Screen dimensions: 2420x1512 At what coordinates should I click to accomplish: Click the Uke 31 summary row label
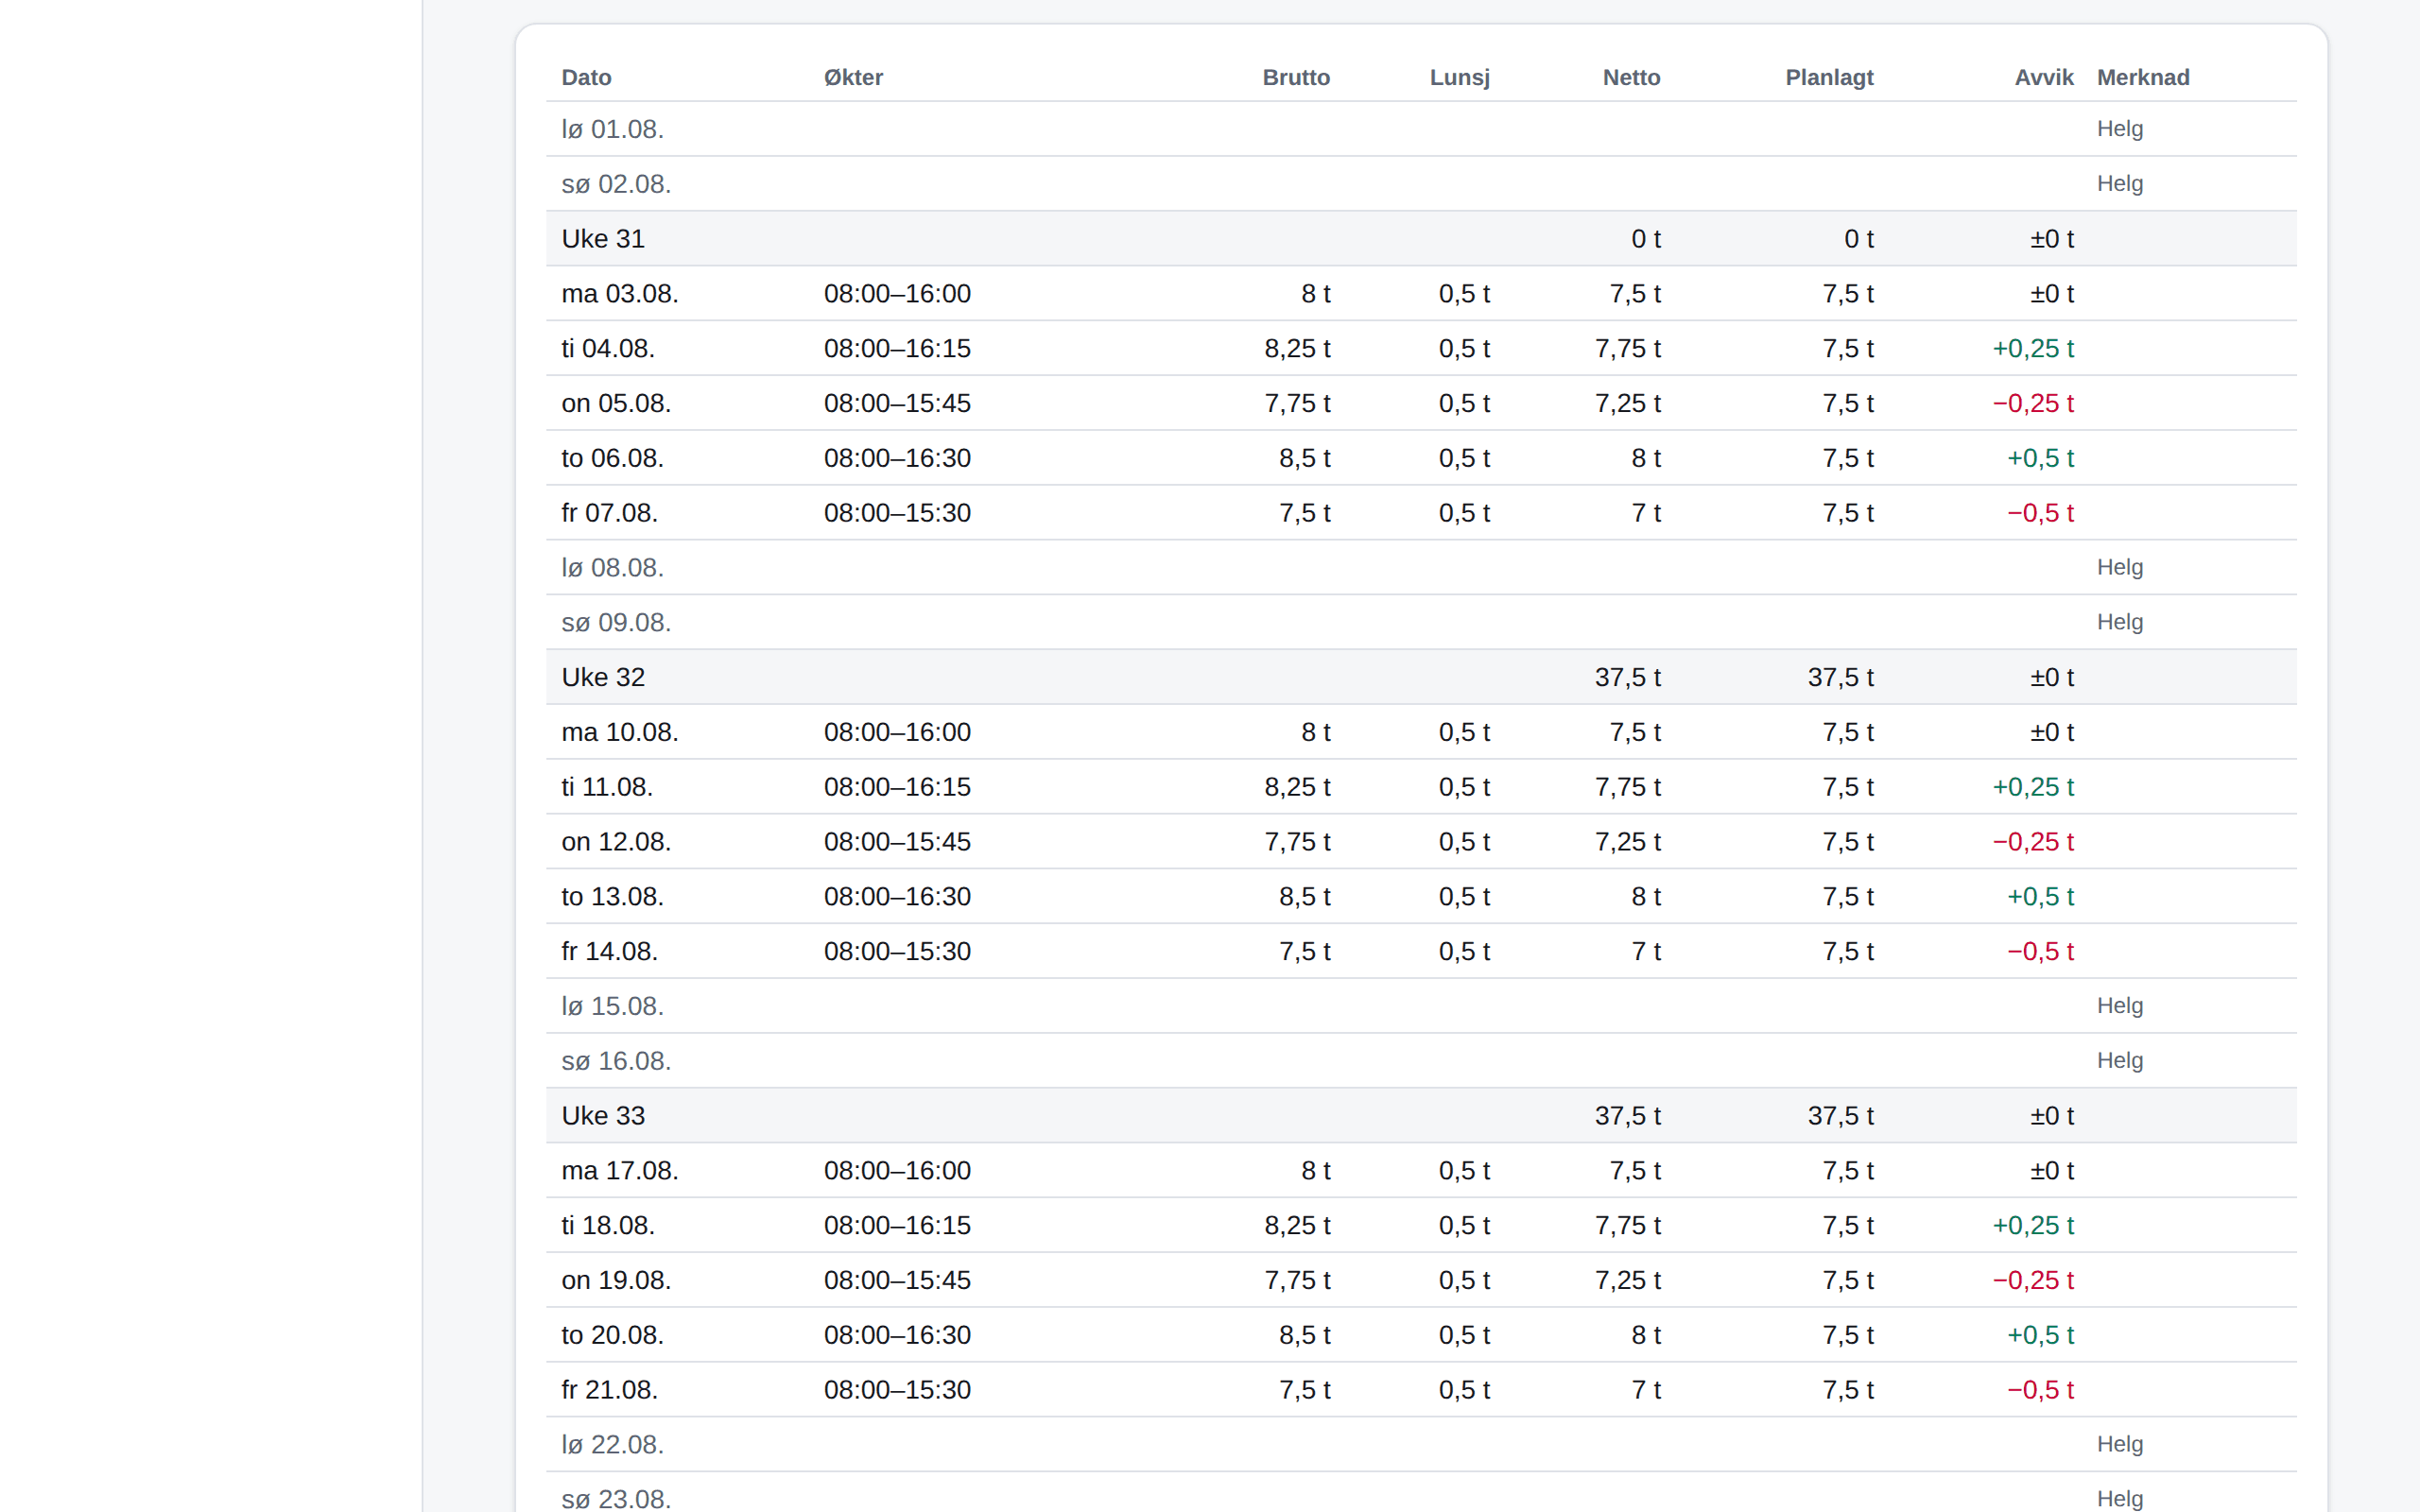point(603,238)
